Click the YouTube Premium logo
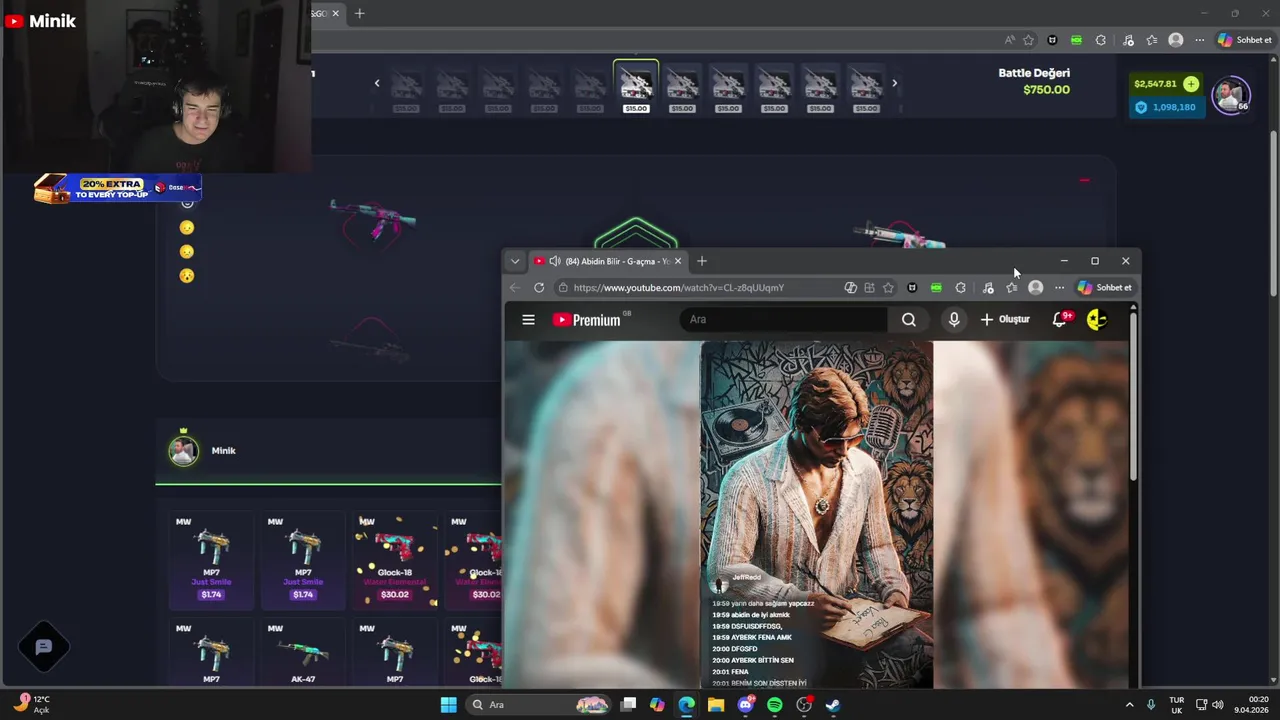Viewport: 1280px width, 720px height. point(587,320)
